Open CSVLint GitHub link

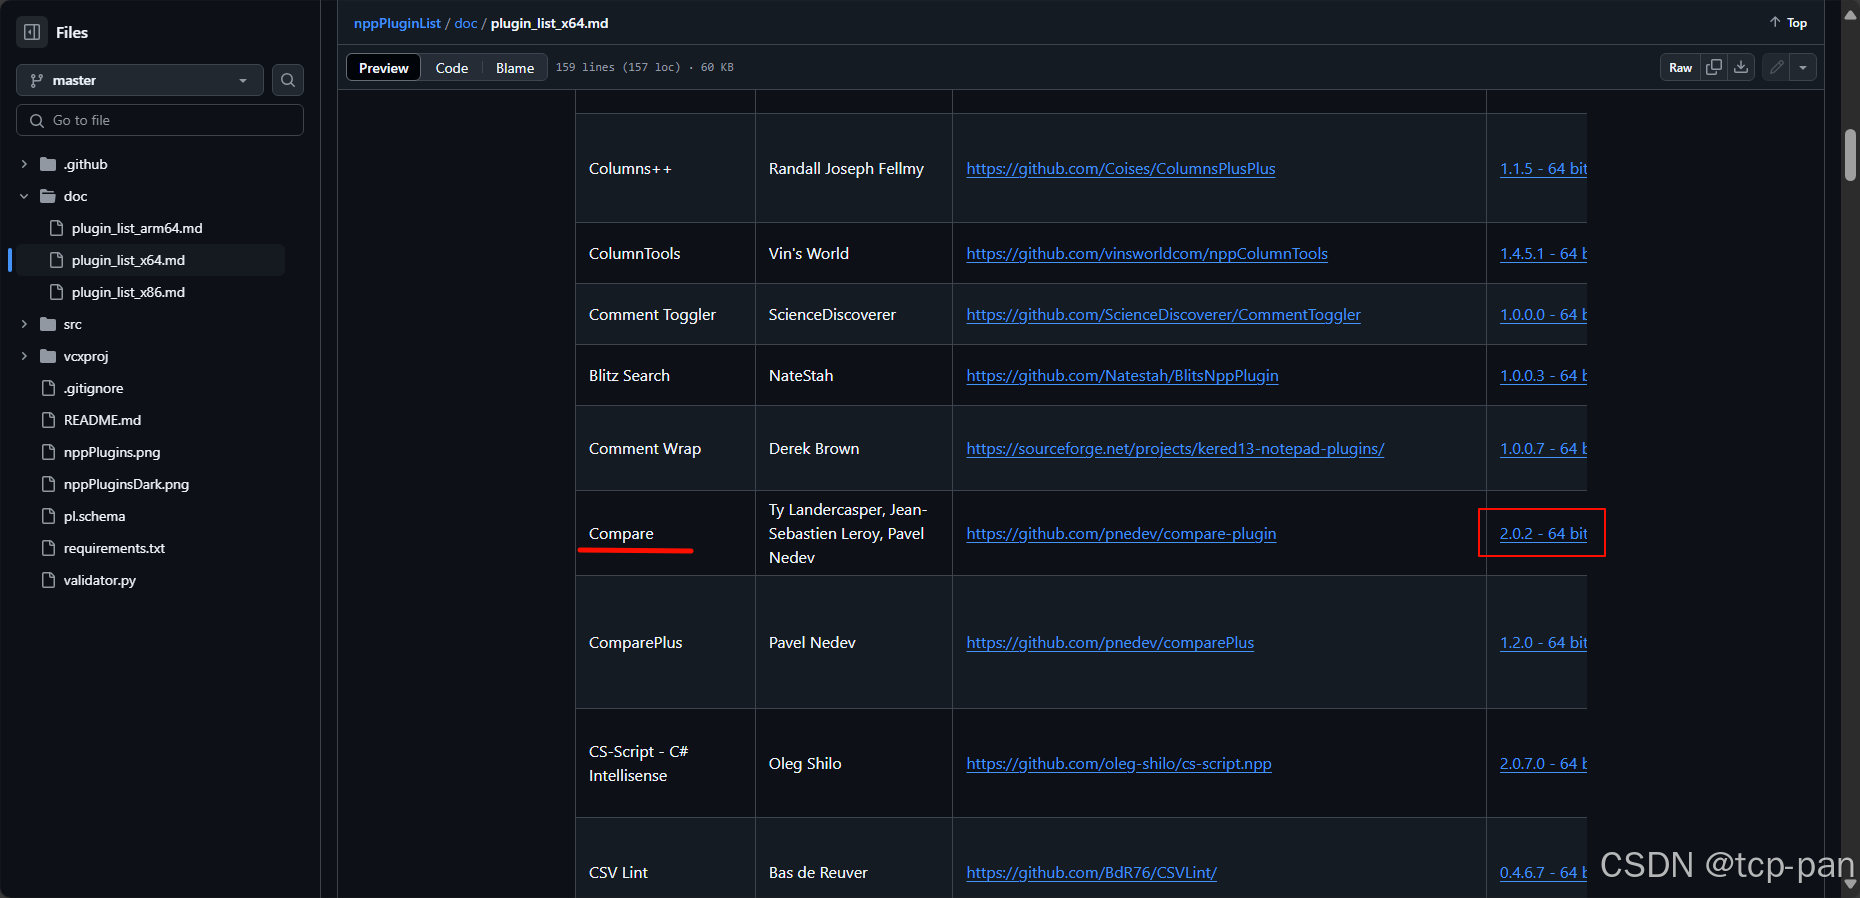(x=1092, y=873)
